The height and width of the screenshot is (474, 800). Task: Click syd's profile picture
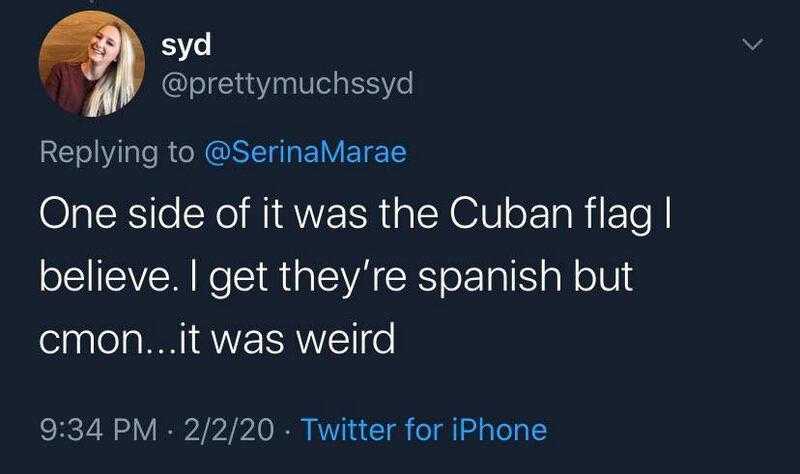point(80,70)
